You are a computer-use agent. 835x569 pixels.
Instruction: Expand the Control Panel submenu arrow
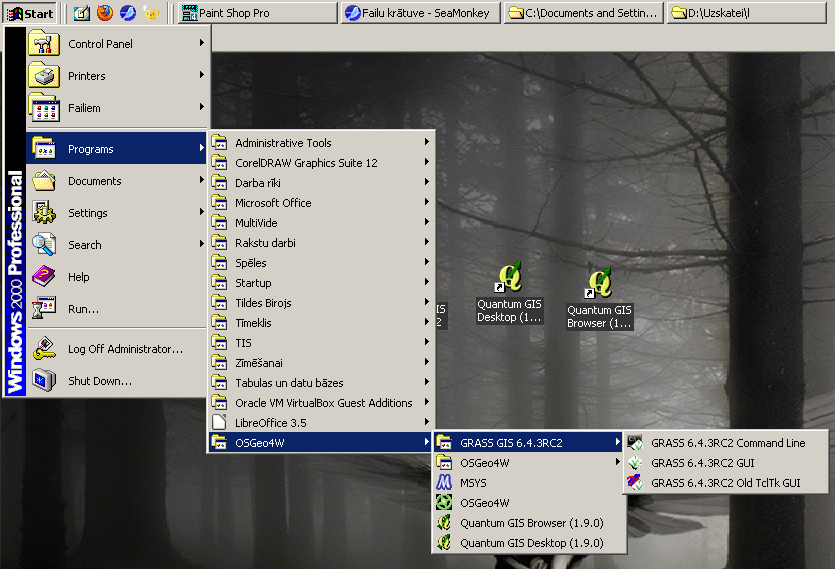click(201, 43)
